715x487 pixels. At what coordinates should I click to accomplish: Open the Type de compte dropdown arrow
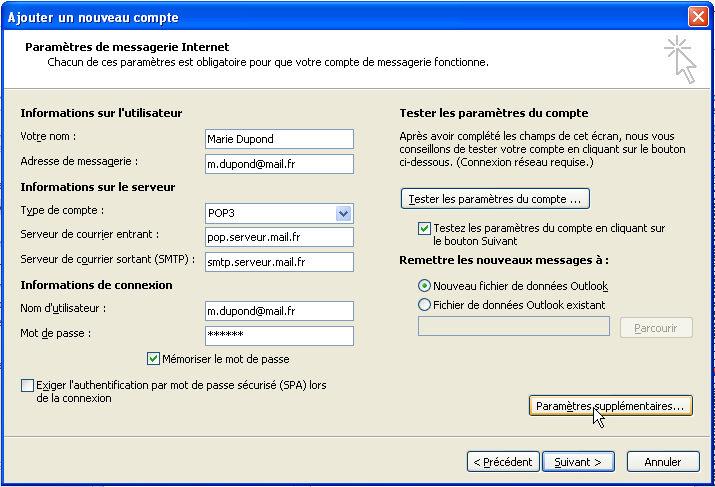(343, 213)
